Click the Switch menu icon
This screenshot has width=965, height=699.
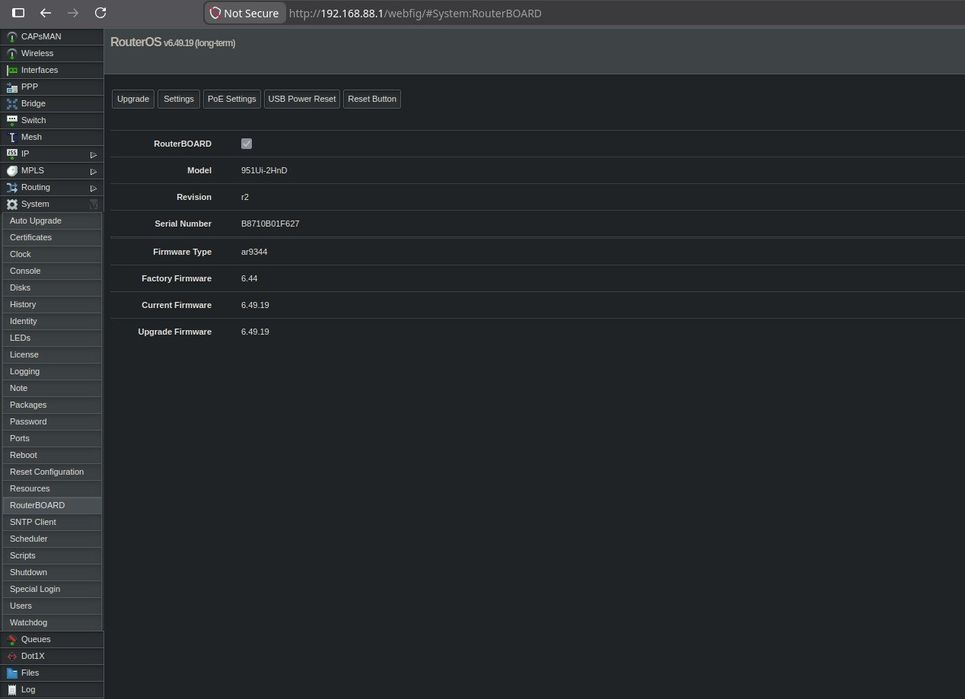click(12, 121)
